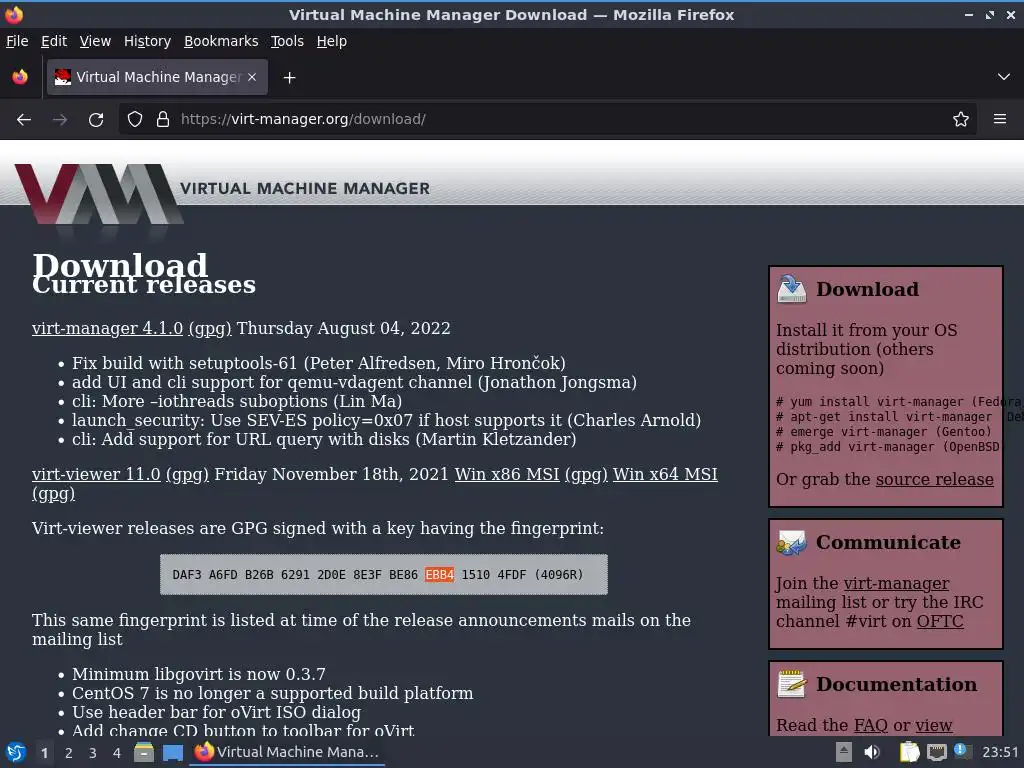The image size is (1024, 768).
Task: Click the virt-manager 4.1.0 release link
Action: (x=107, y=328)
